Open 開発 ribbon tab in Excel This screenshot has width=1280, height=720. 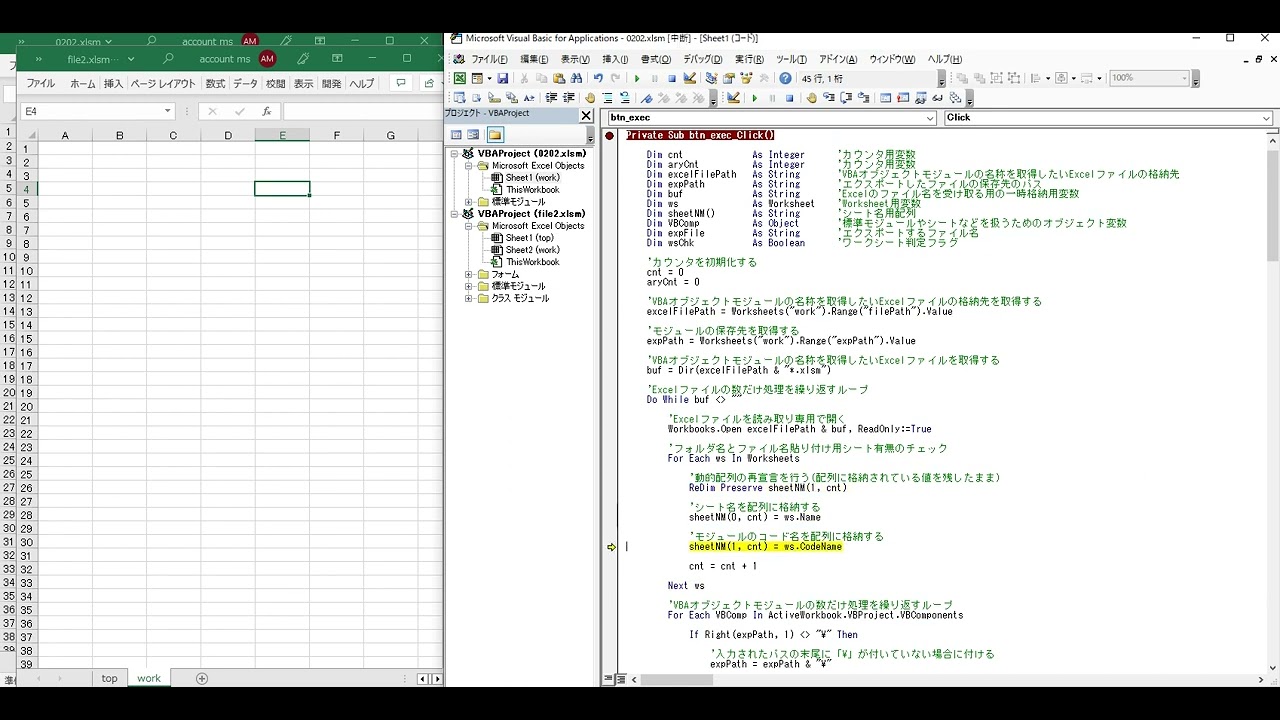332,84
